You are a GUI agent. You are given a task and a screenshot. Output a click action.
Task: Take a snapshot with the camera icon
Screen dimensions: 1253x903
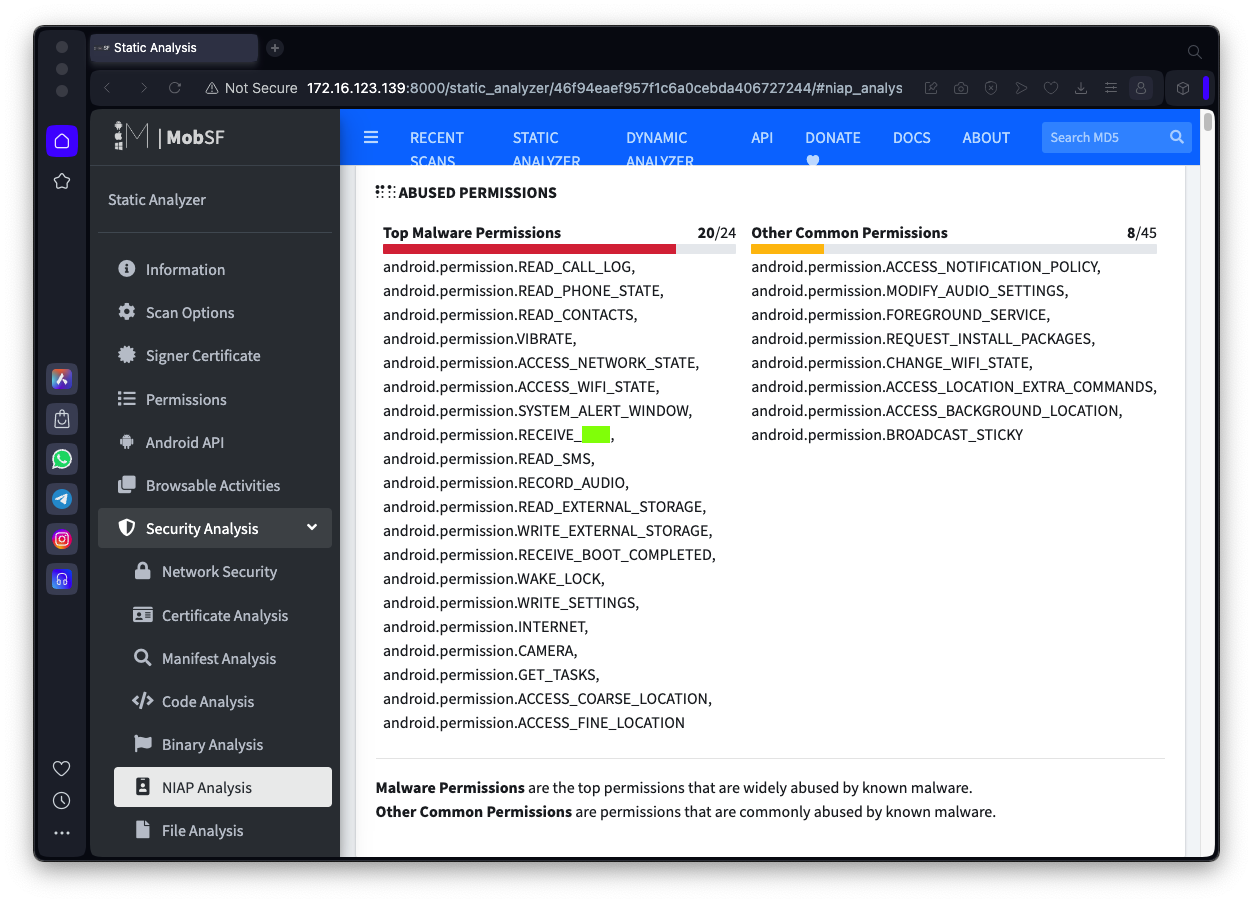(x=961, y=88)
